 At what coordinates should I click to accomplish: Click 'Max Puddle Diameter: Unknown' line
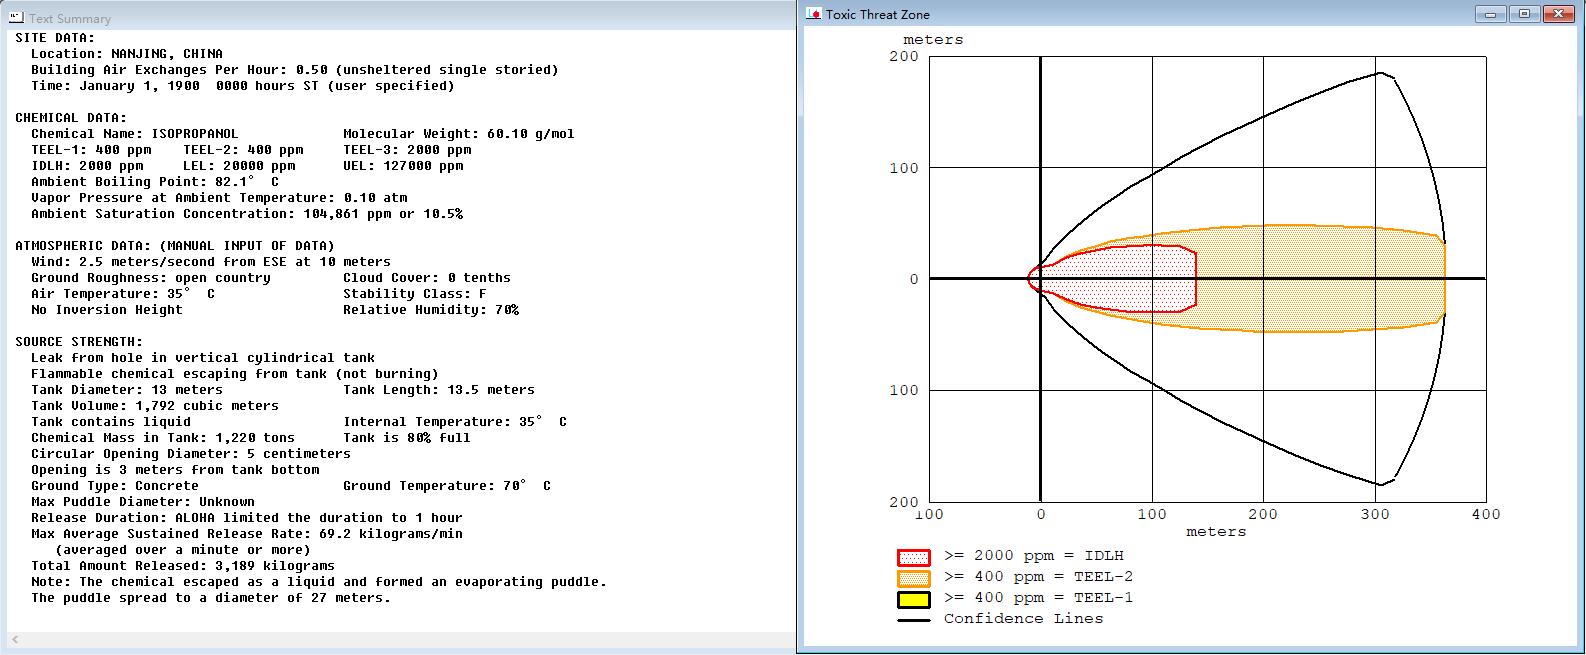[x=143, y=502]
